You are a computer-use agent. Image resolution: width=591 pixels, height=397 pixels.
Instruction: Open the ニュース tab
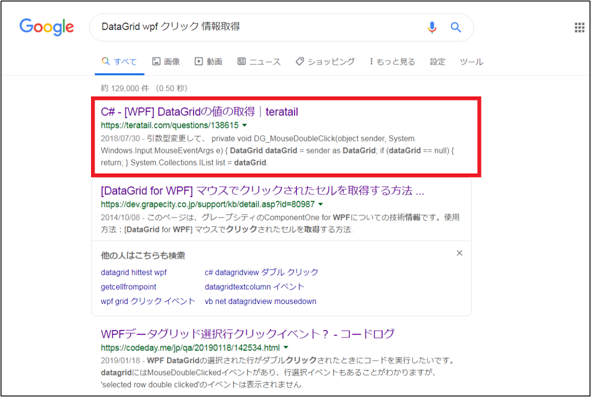coord(259,61)
